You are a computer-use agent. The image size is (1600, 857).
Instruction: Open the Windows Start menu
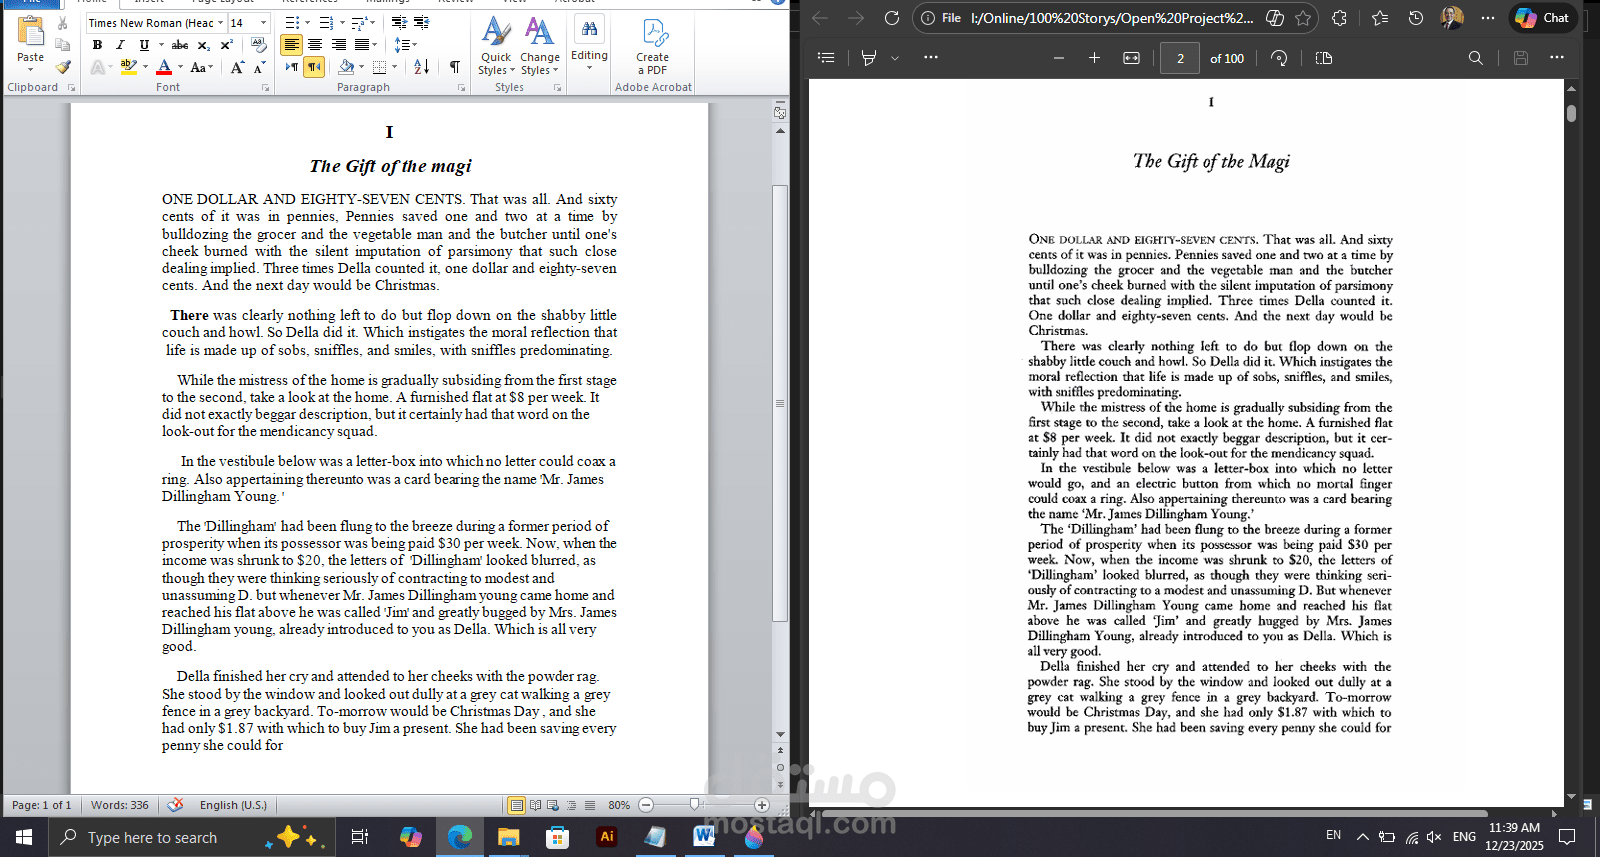click(24, 837)
